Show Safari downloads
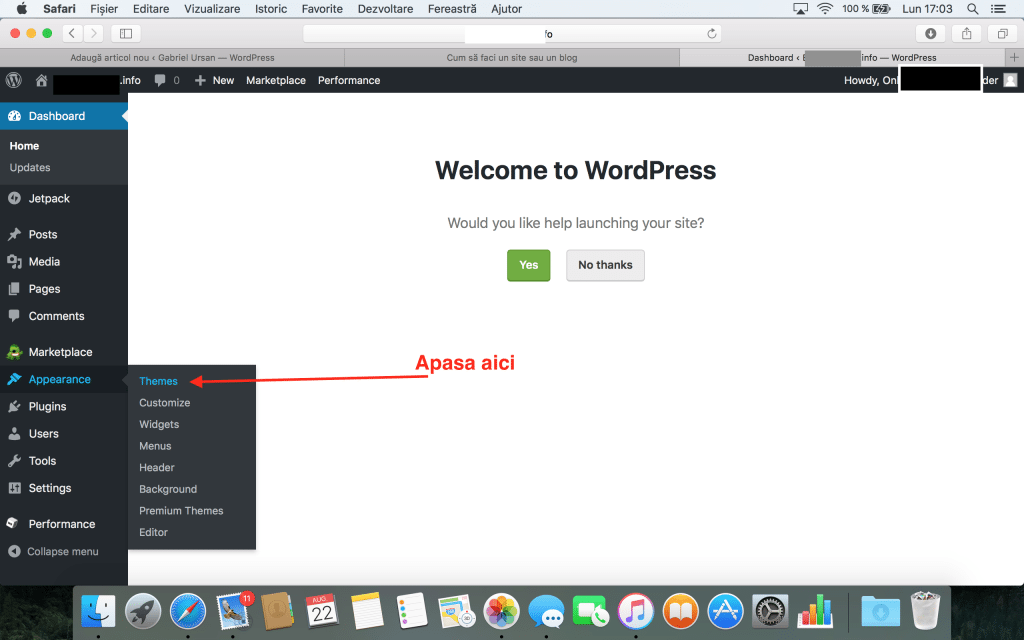The width and height of the screenshot is (1024, 640). [931, 33]
